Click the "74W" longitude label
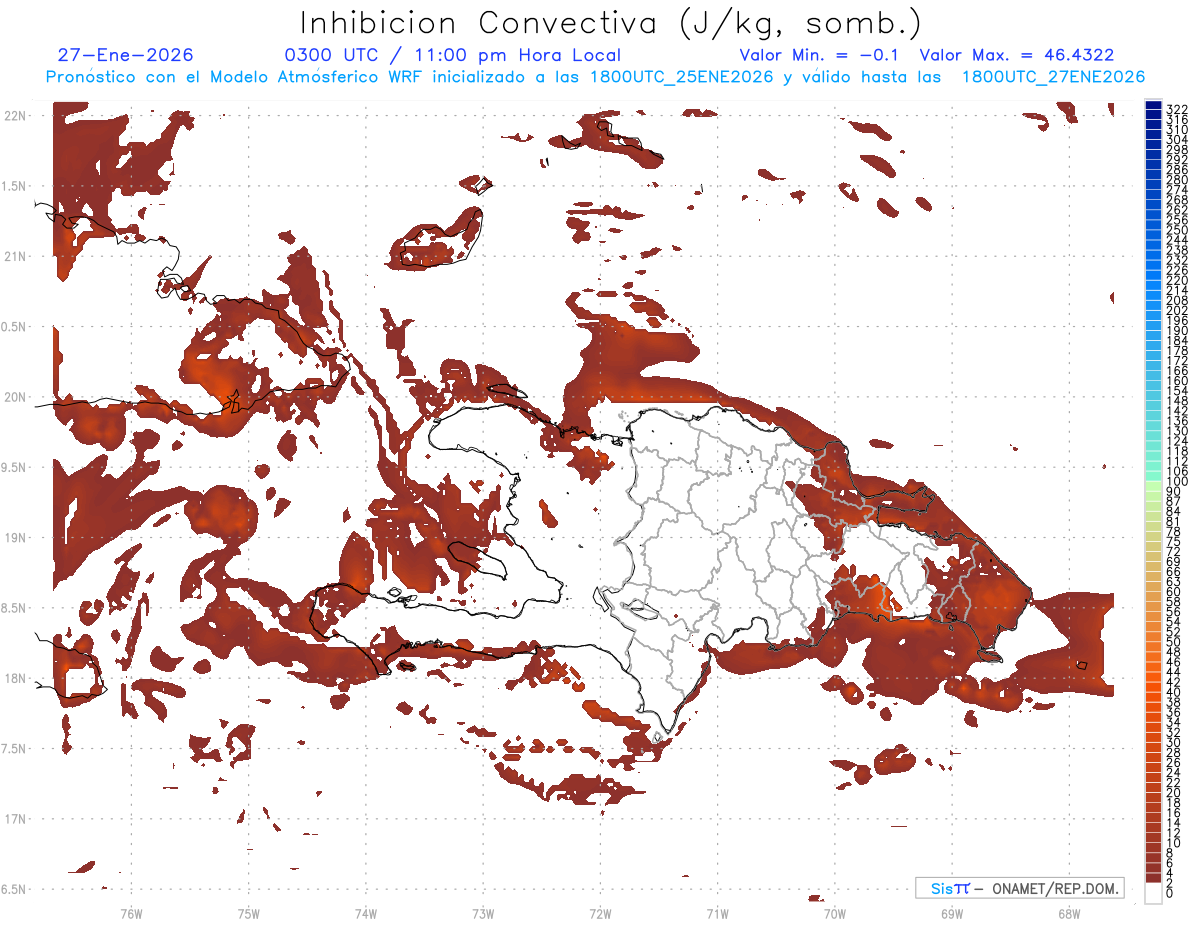This screenshot has height=927, width=1200. [x=366, y=913]
